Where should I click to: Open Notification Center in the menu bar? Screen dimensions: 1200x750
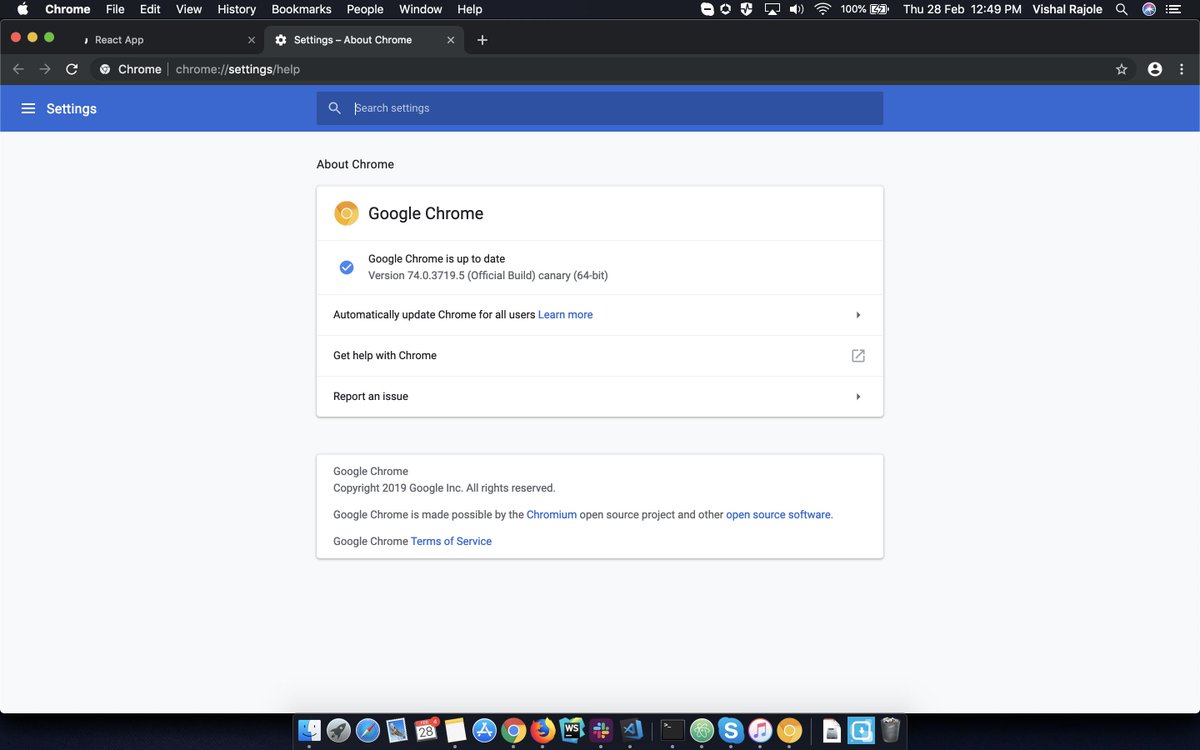click(1175, 9)
